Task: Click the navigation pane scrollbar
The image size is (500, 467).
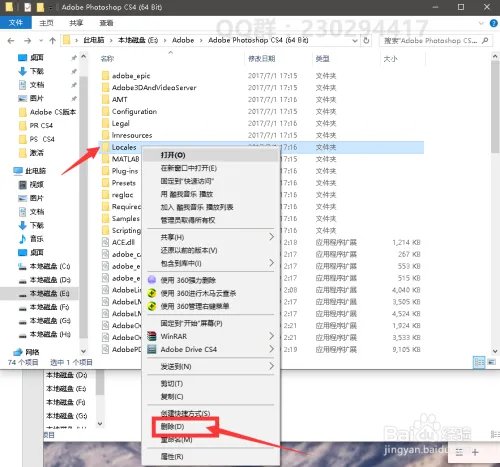Action: point(84,207)
